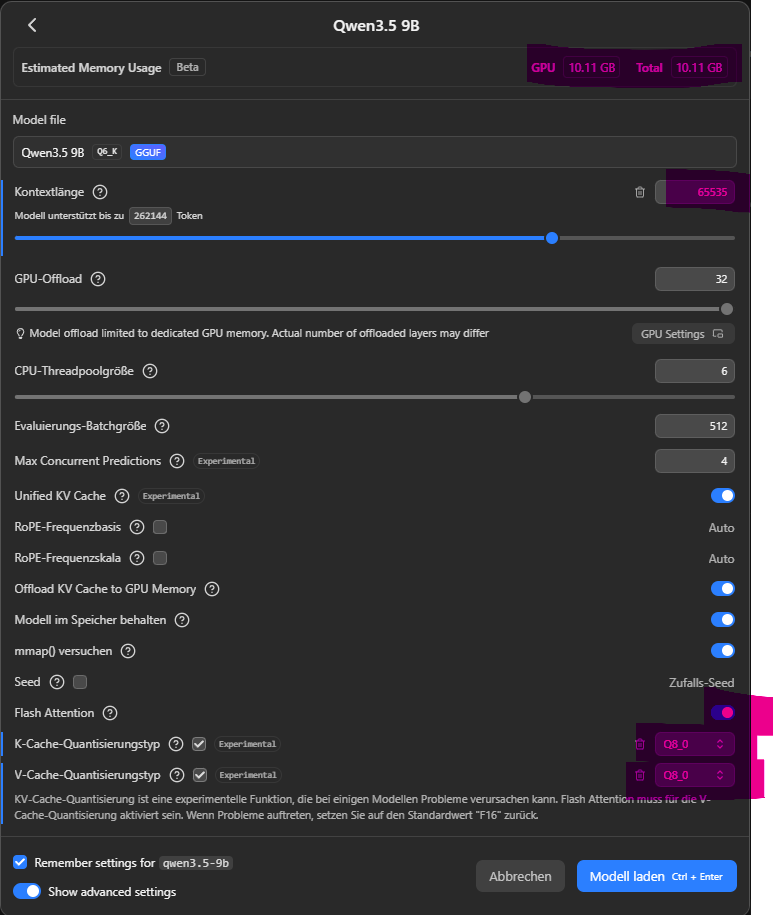
Task: Click the Zufalls-Seed label
Action: (701, 682)
